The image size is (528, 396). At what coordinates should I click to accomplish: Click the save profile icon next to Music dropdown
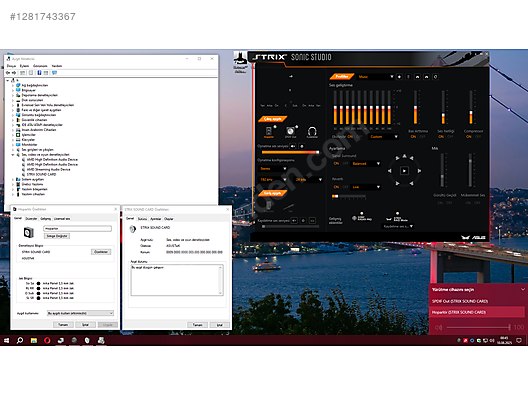coord(399,77)
